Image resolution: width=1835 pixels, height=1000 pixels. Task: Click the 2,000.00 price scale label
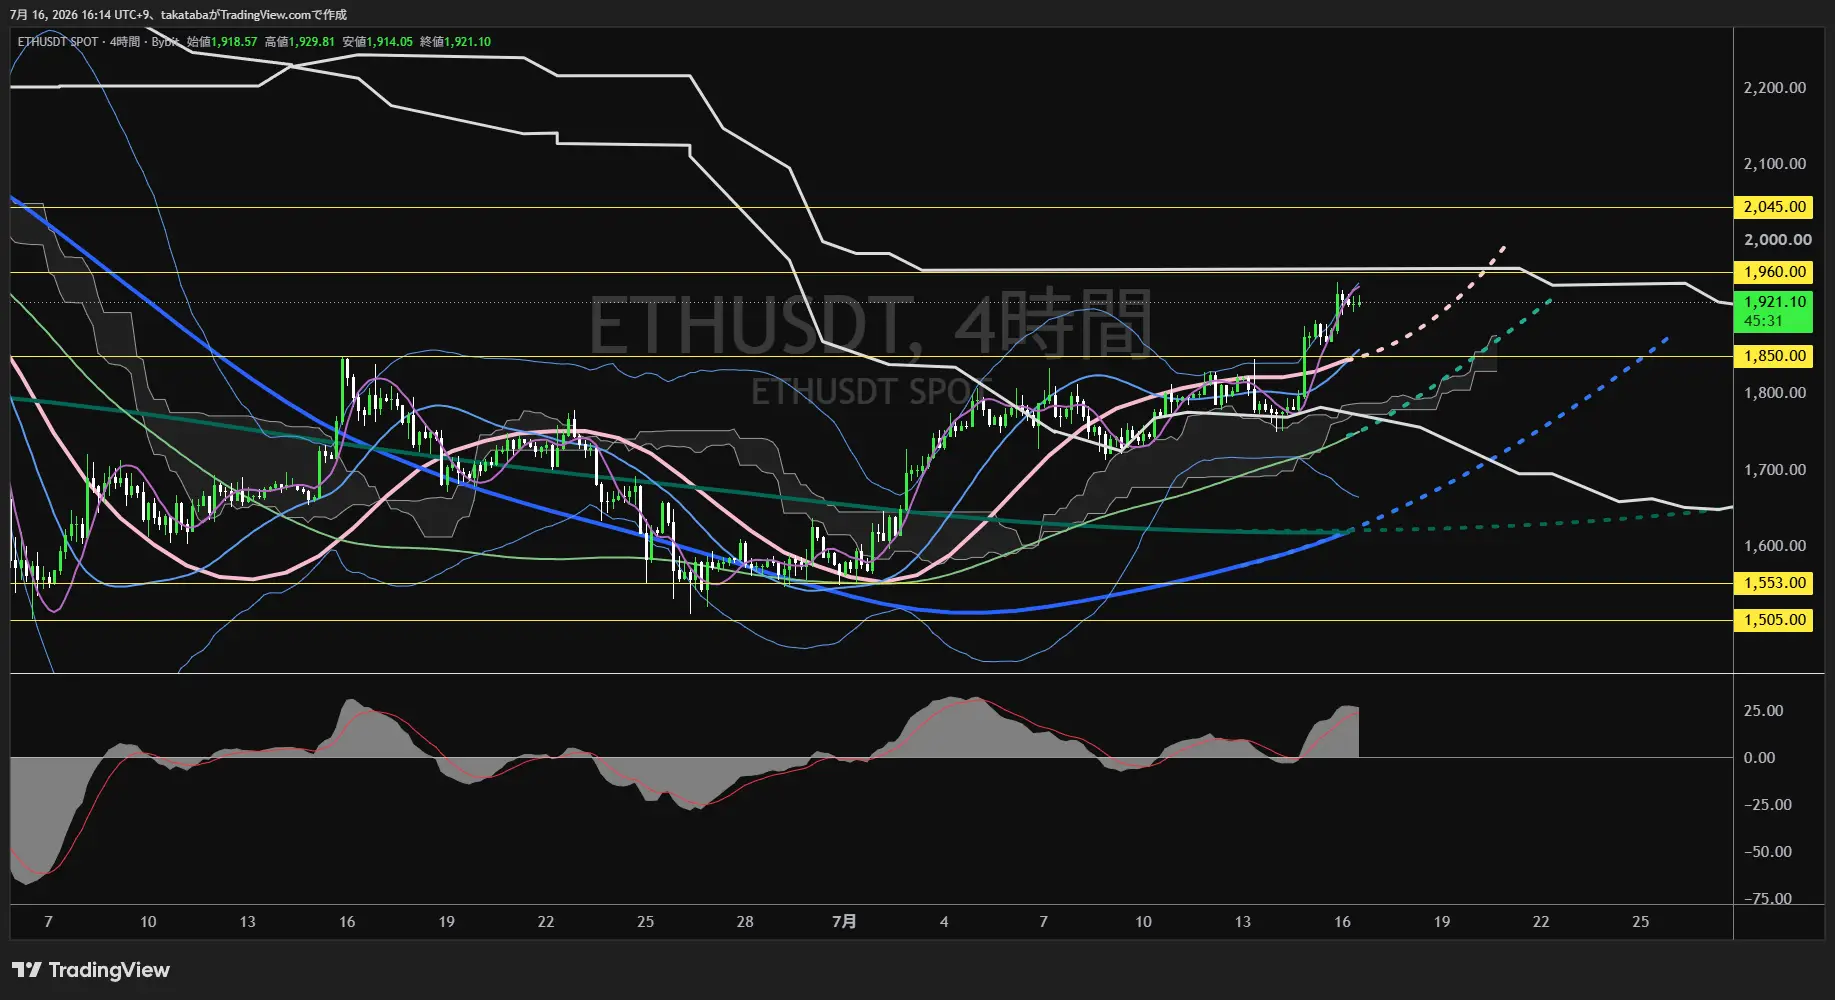(x=1778, y=240)
